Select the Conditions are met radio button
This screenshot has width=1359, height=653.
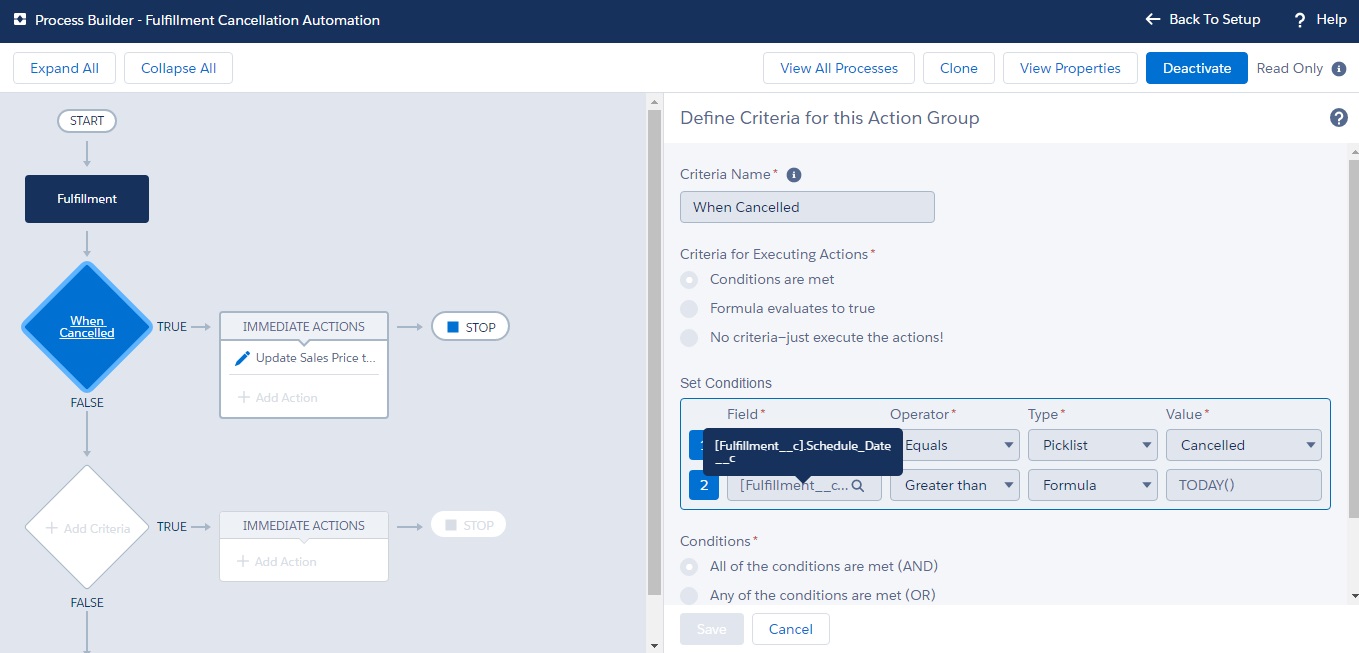pos(689,280)
